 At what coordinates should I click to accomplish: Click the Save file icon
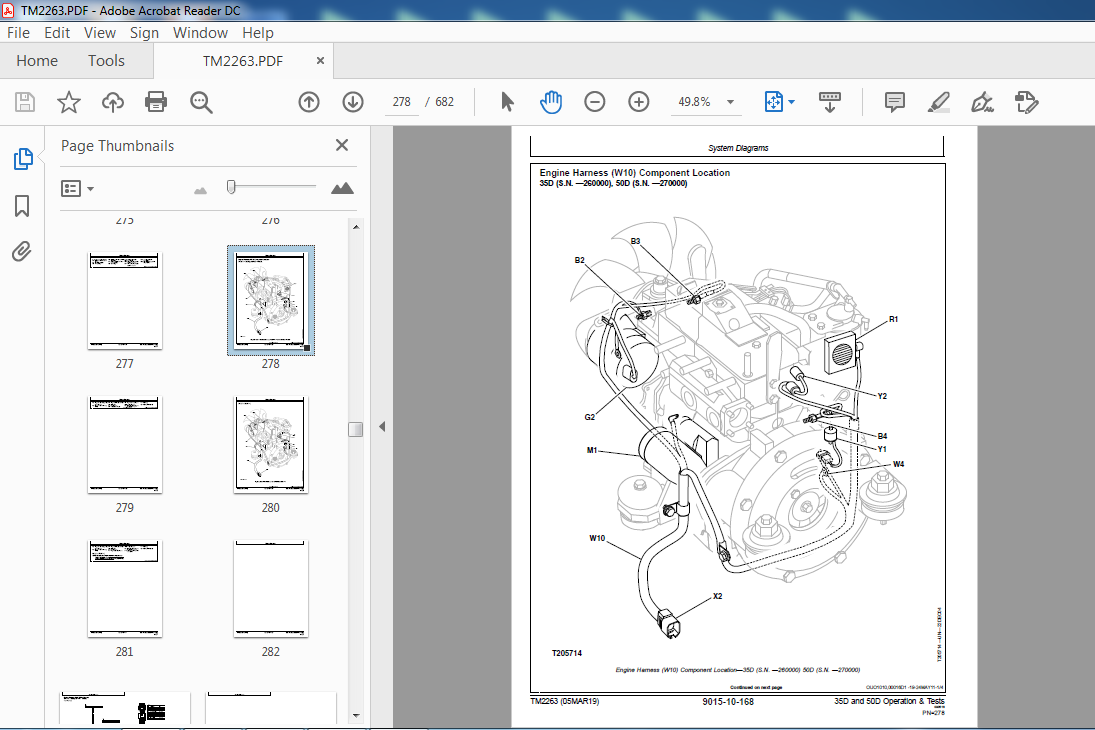click(25, 102)
